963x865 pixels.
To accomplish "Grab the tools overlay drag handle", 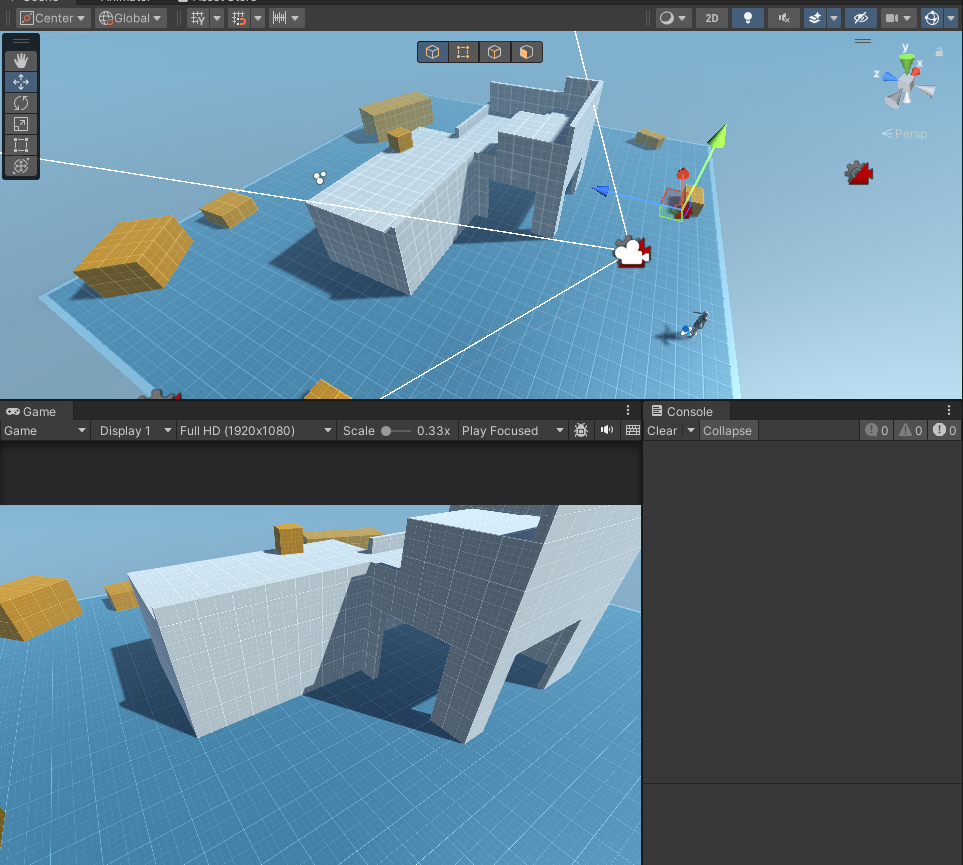I will pyautogui.click(x=21, y=41).
